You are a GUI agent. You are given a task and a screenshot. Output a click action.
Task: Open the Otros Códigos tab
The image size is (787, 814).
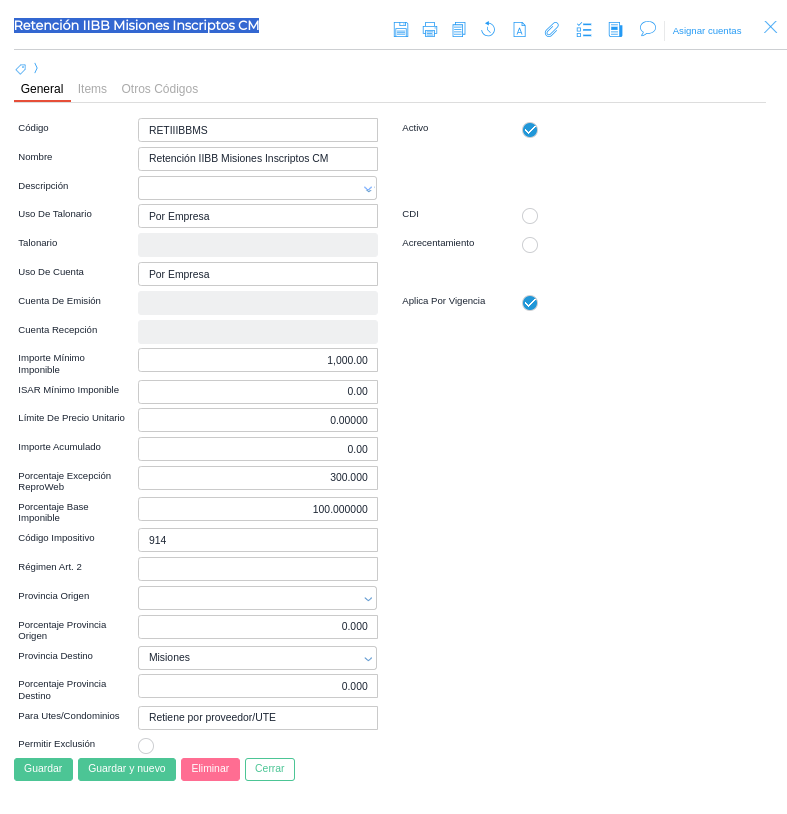pos(160,89)
